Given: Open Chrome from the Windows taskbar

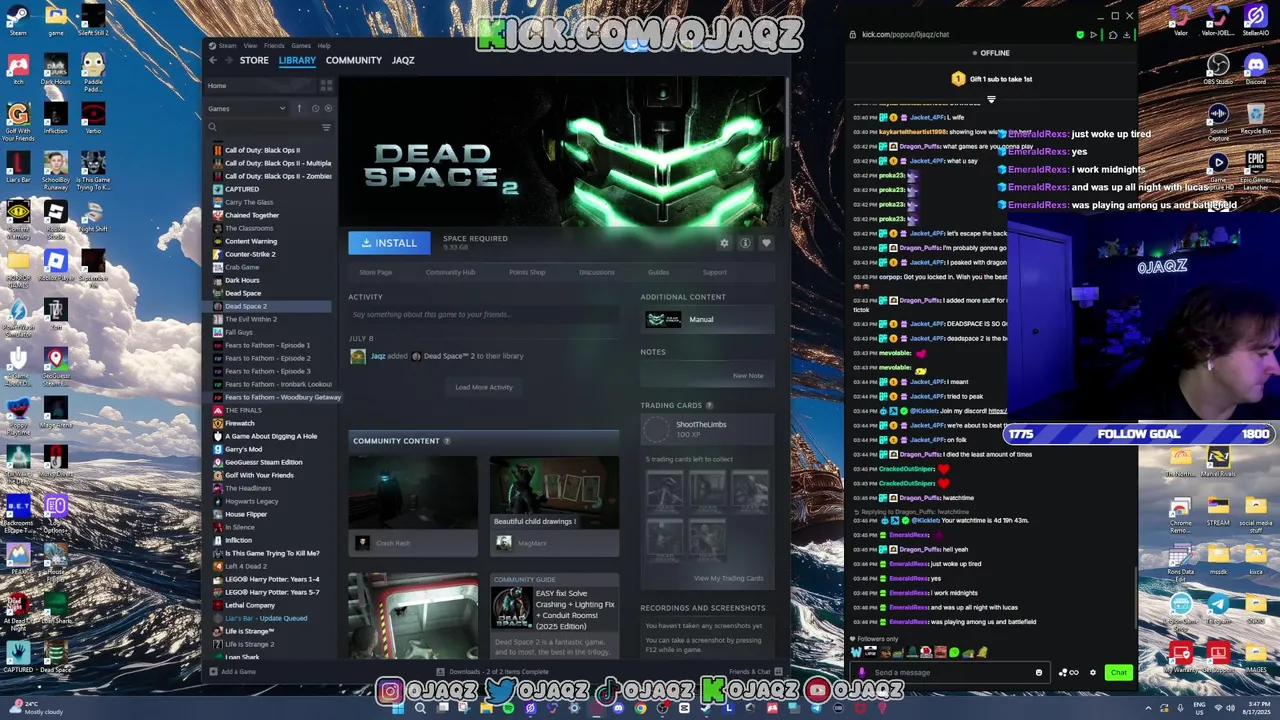Looking at the screenshot, I should (640, 708).
